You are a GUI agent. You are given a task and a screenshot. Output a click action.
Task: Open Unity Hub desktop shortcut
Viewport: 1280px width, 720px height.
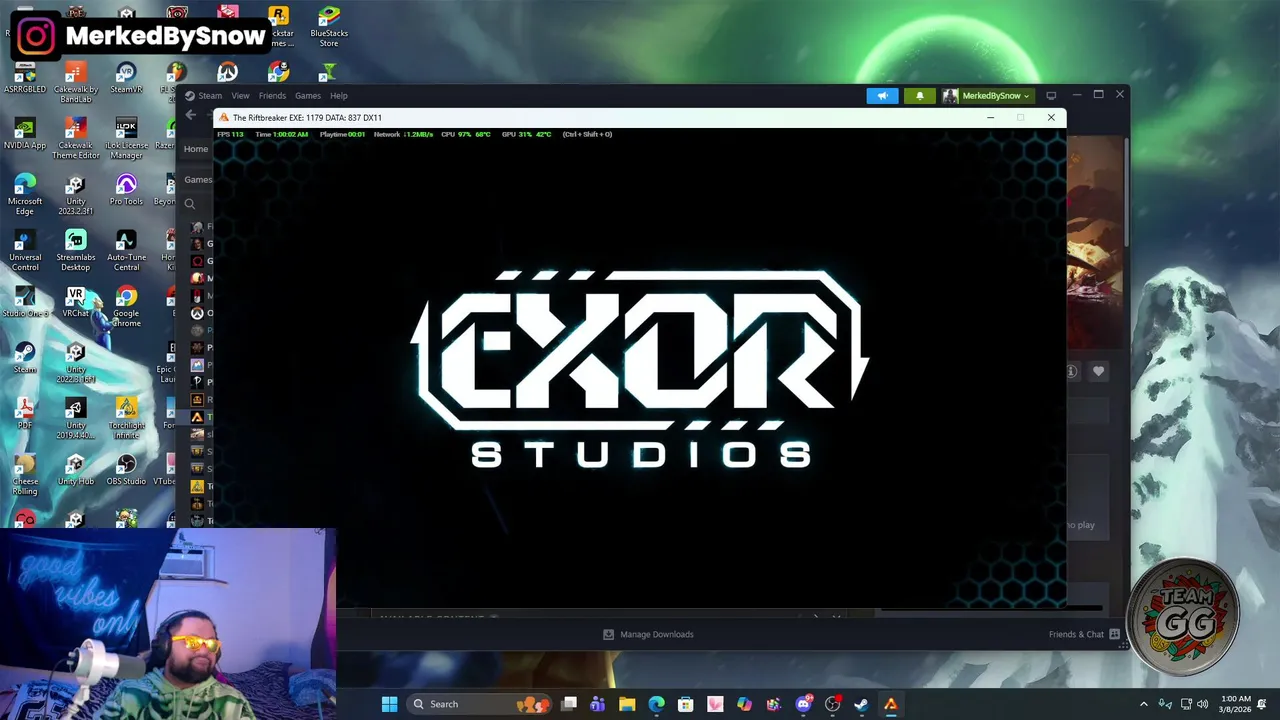76,470
